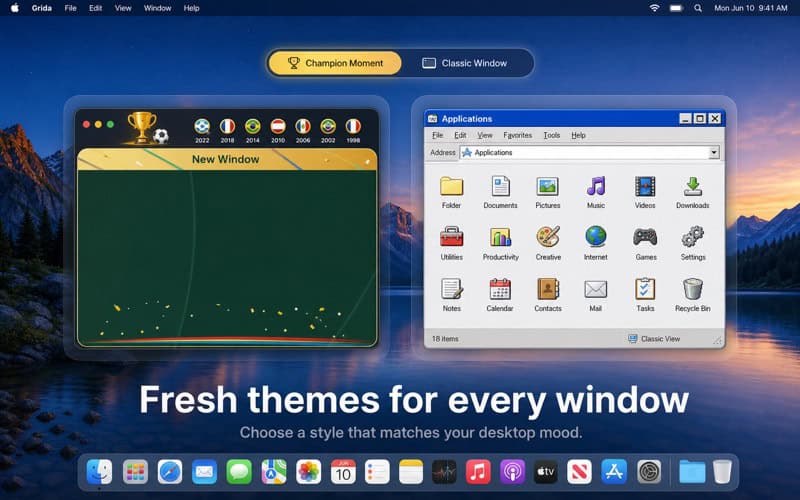
Task: Open the View menu in Applications window
Action: tap(485, 135)
